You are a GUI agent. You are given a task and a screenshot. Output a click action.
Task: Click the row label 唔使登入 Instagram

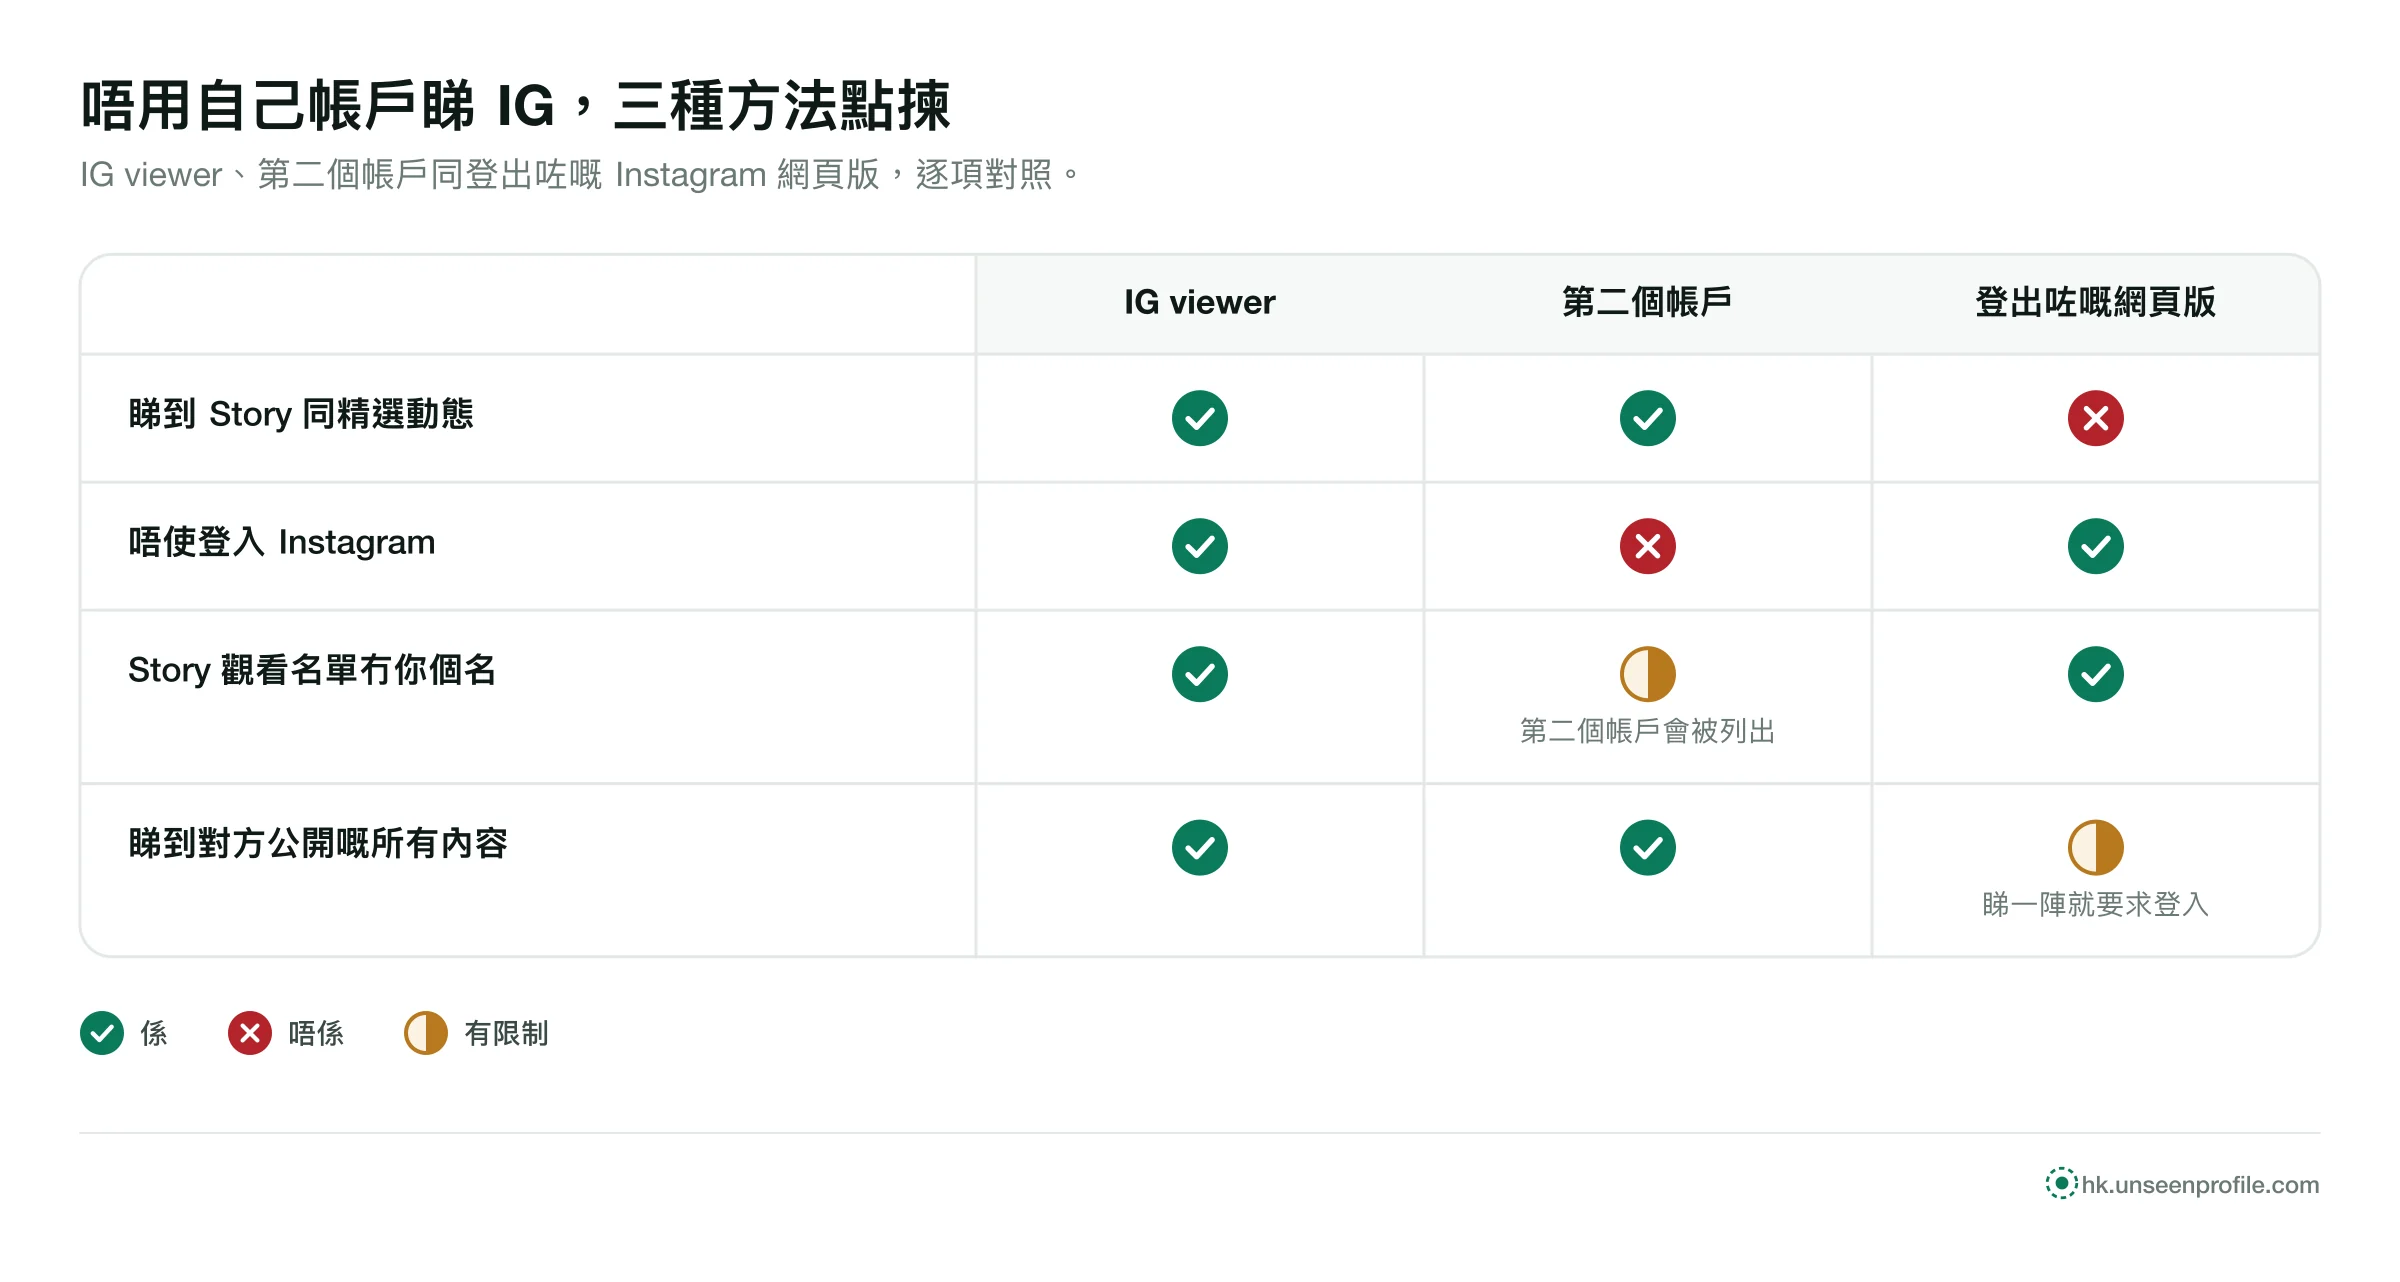[282, 542]
